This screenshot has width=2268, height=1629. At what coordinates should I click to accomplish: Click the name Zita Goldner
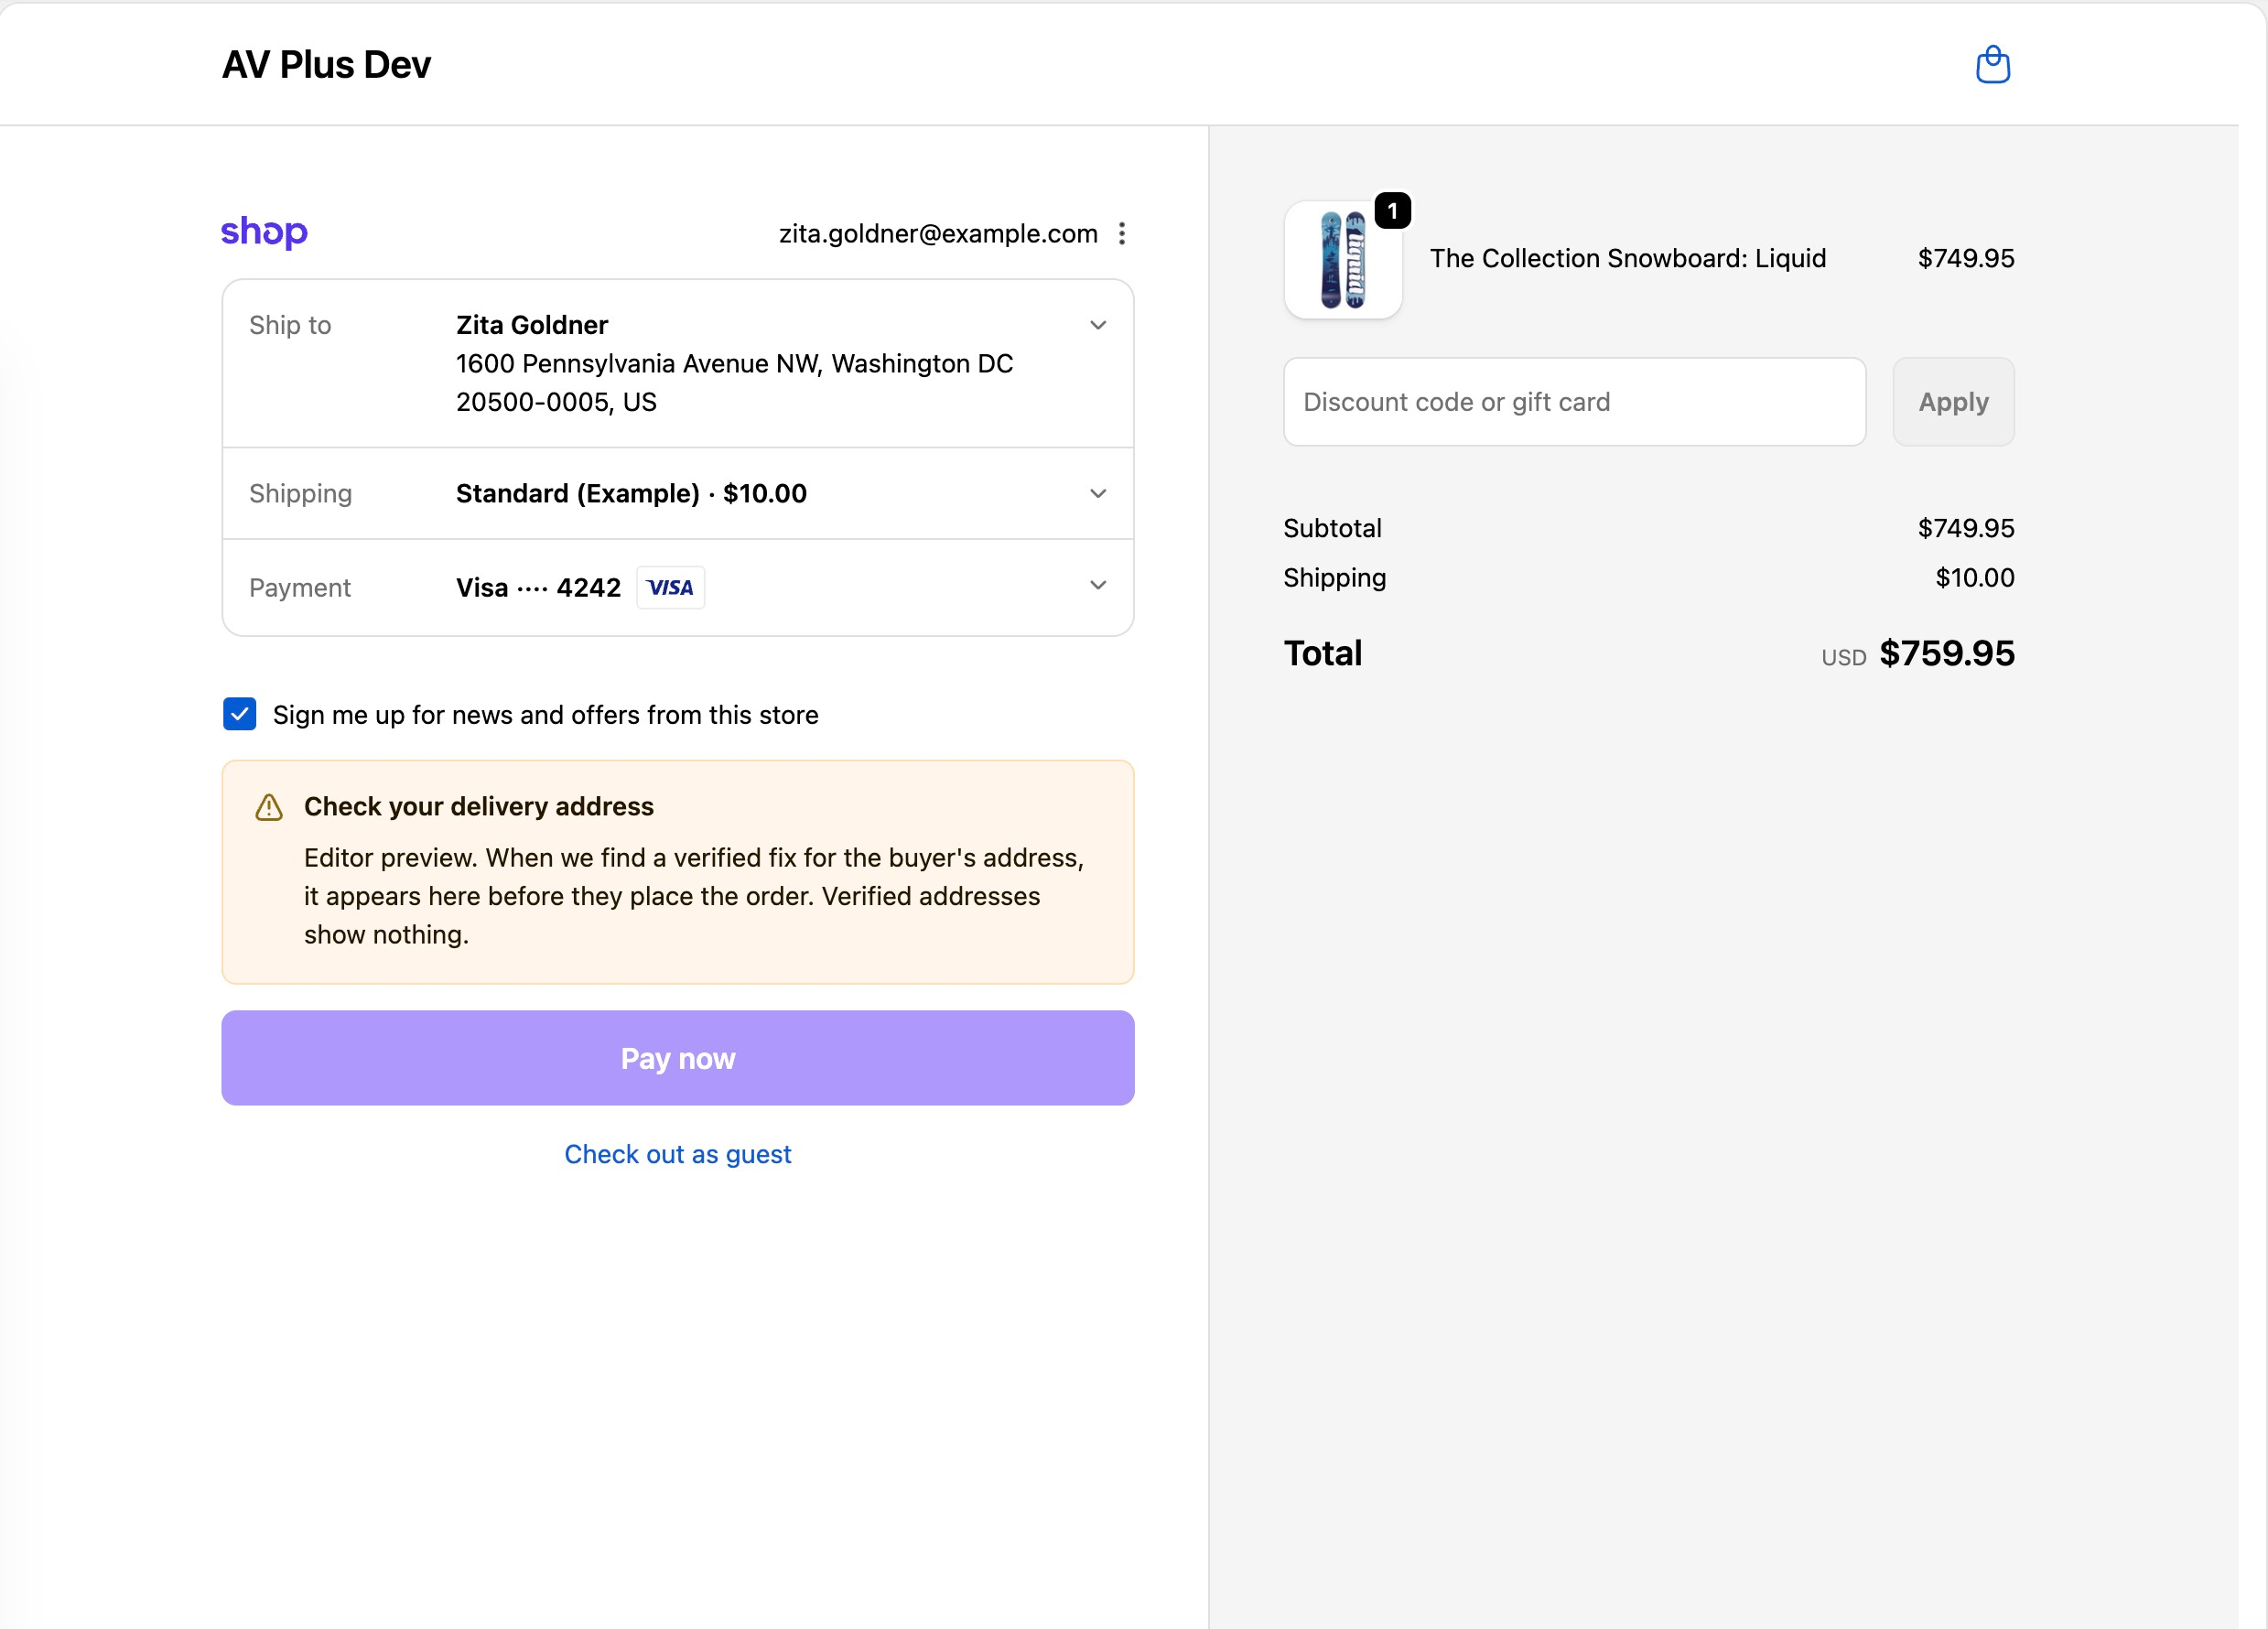coord(532,325)
